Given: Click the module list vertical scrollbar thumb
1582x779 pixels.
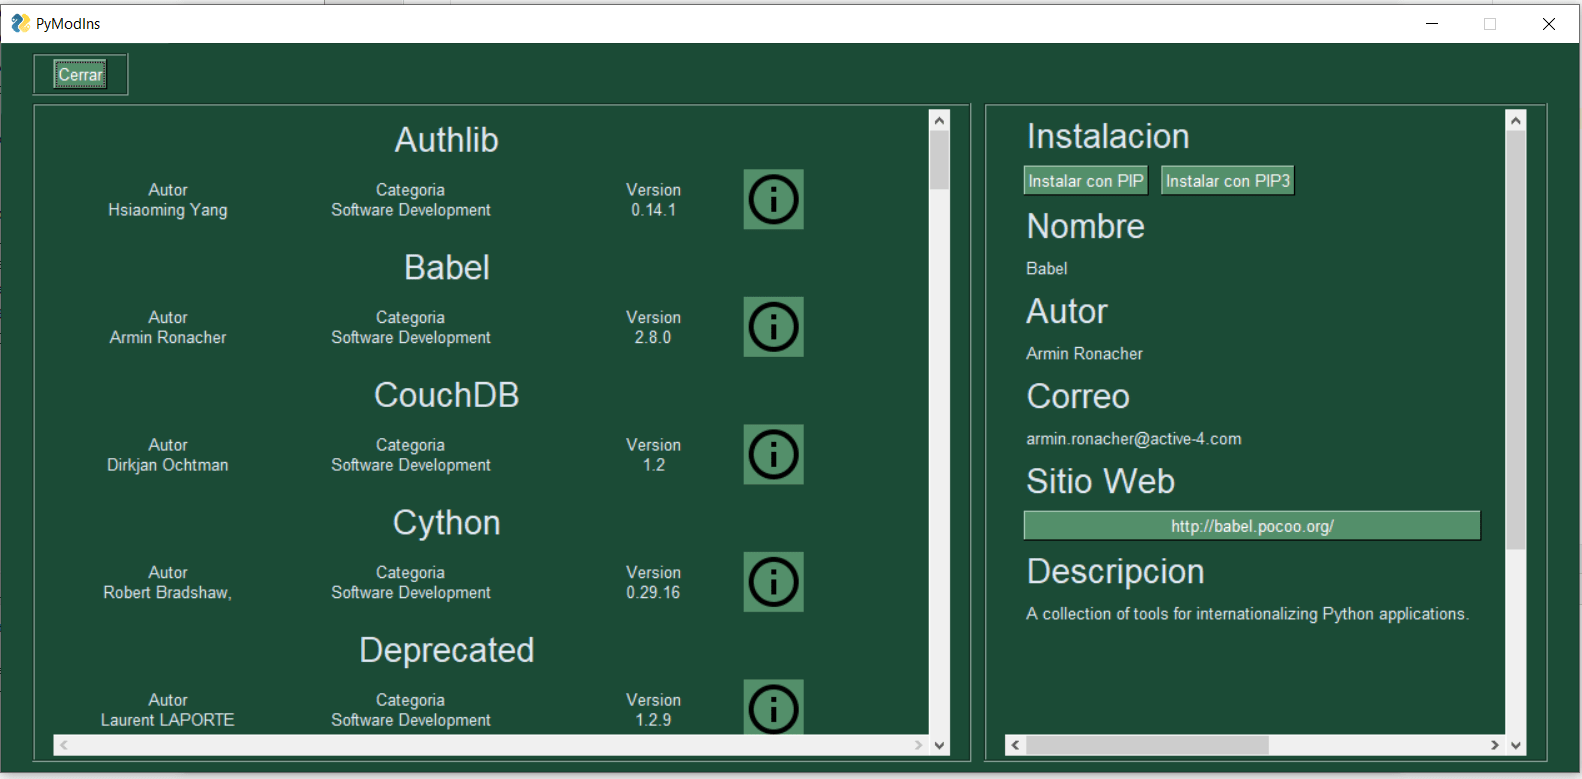Looking at the screenshot, I should 939,160.
